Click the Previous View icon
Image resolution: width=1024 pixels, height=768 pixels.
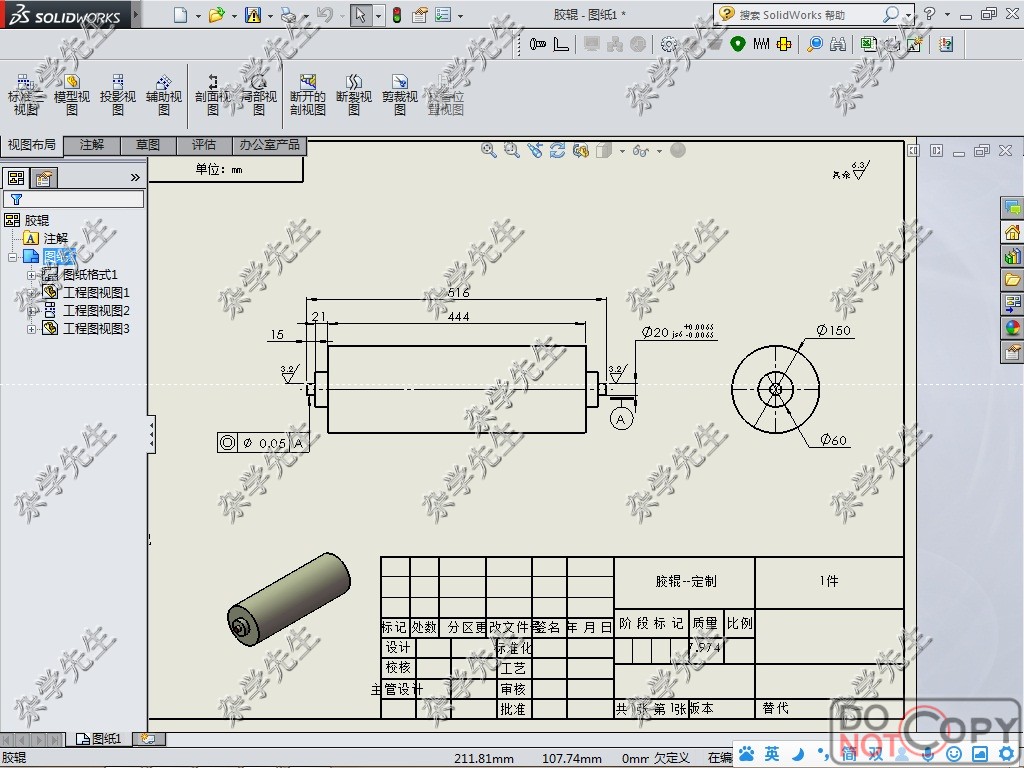pos(535,150)
